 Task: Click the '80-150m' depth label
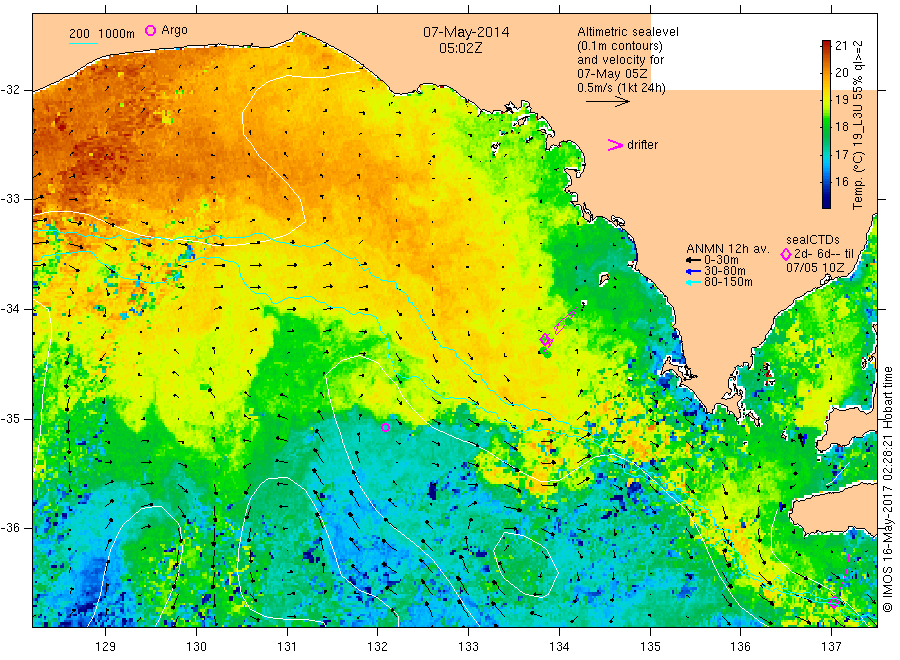pyautogui.click(x=728, y=282)
